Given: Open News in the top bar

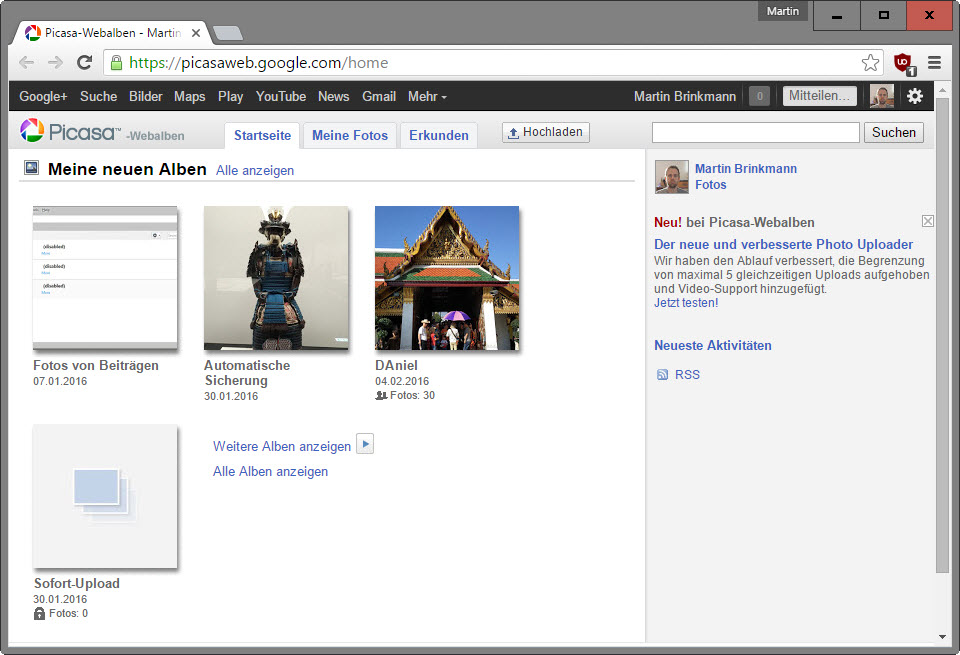Looking at the screenshot, I should 334,96.
